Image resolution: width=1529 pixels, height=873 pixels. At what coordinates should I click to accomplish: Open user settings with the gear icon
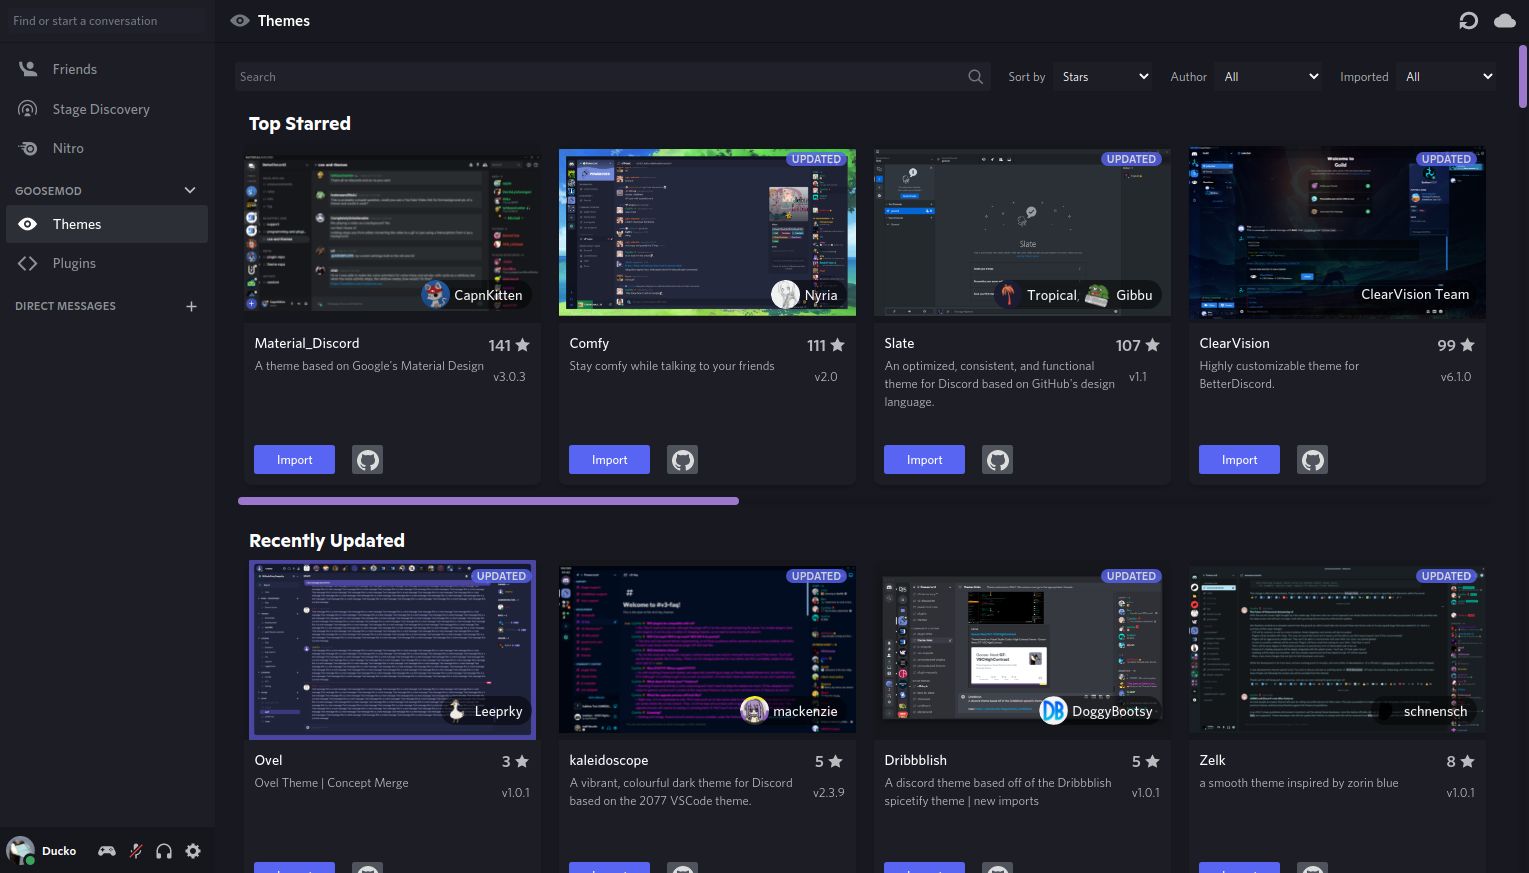pyautogui.click(x=192, y=851)
